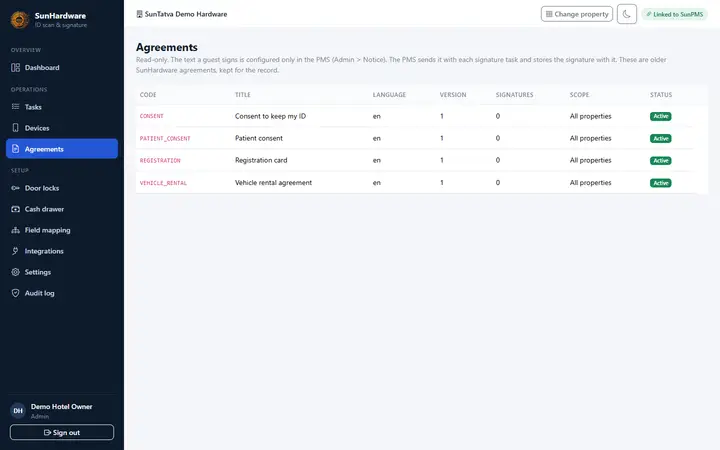Click the Agreements page heading
Image resolution: width=720 pixels, height=450 pixels.
167,47
